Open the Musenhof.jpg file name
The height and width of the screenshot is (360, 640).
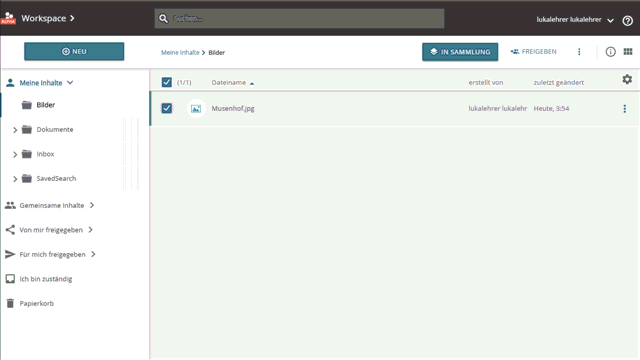[233, 109]
